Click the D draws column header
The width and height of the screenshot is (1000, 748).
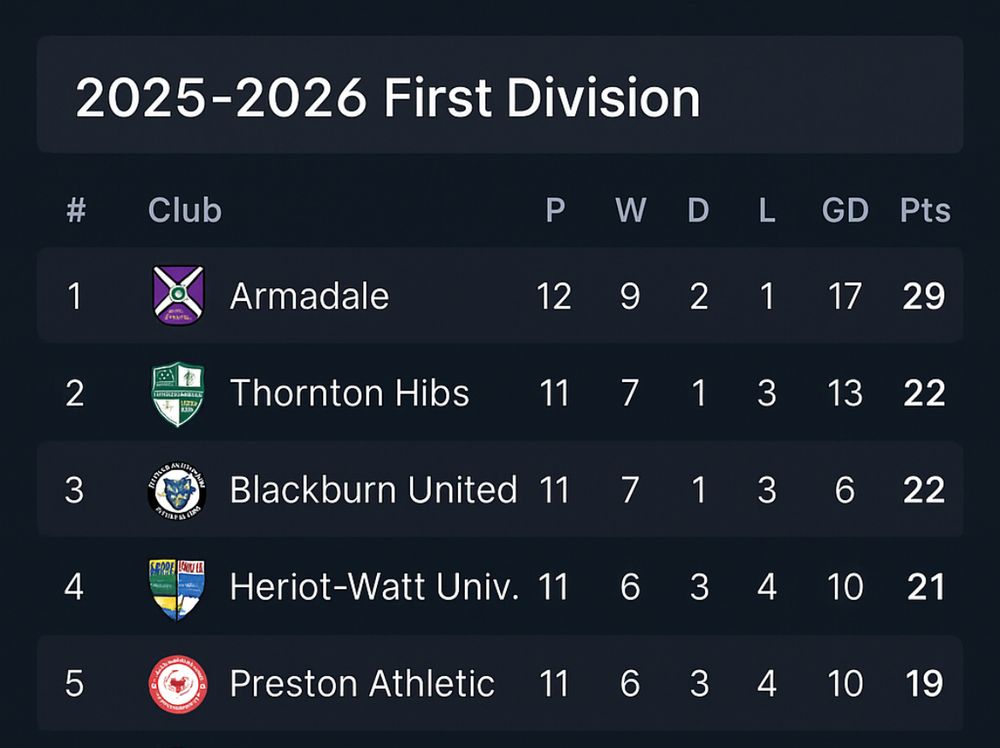point(698,210)
